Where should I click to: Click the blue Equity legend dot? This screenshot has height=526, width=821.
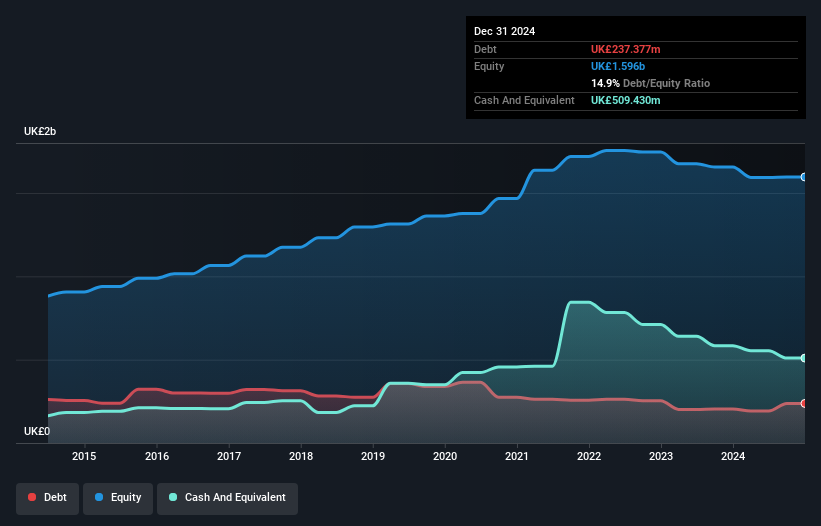tap(99, 497)
